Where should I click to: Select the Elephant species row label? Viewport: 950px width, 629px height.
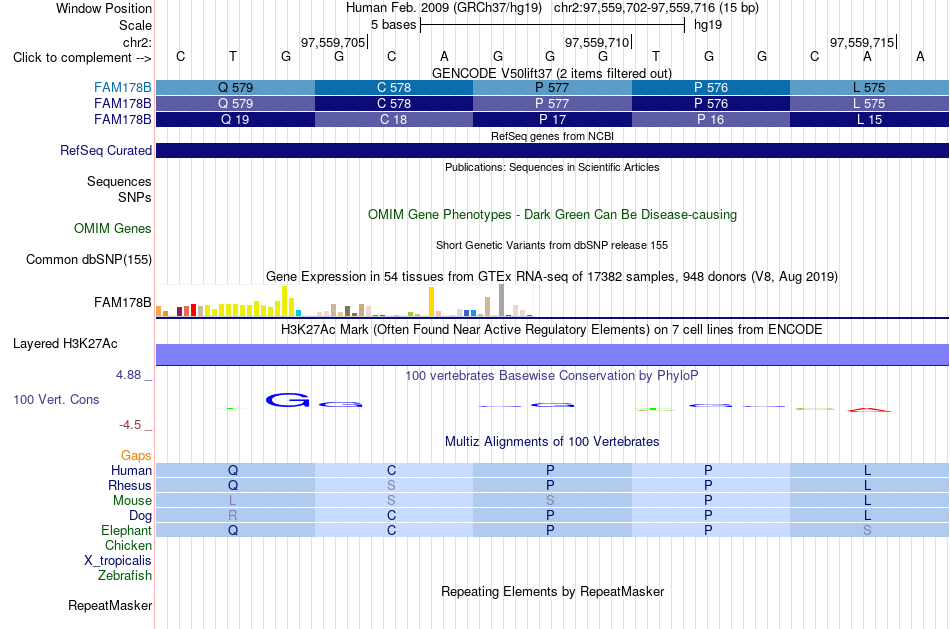click(x=127, y=530)
